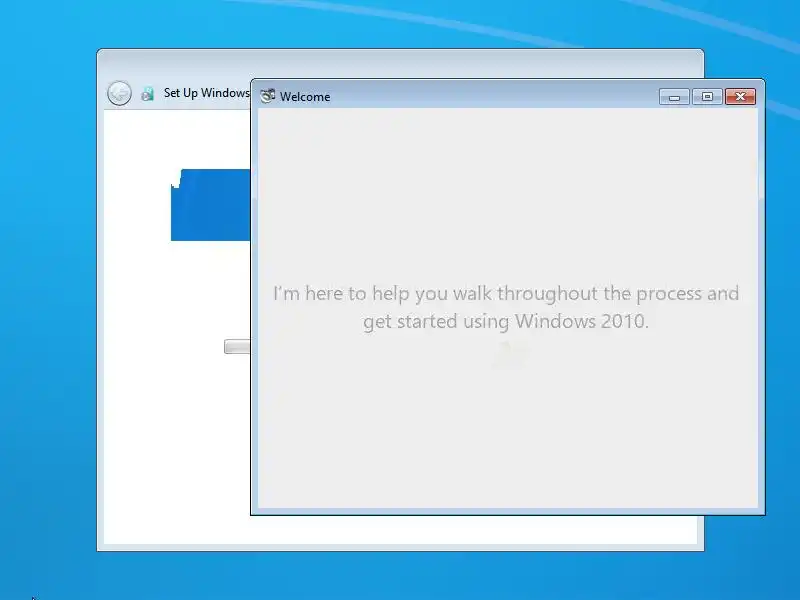Click the 'Welcome' window title text
This screenshot has width=800, height=600.
305,96
